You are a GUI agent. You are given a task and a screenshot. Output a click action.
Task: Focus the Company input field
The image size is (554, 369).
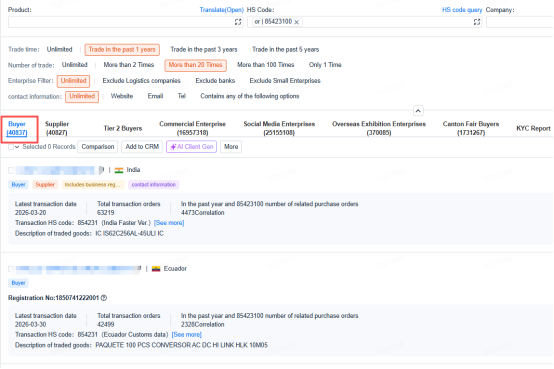click(520, 22)
